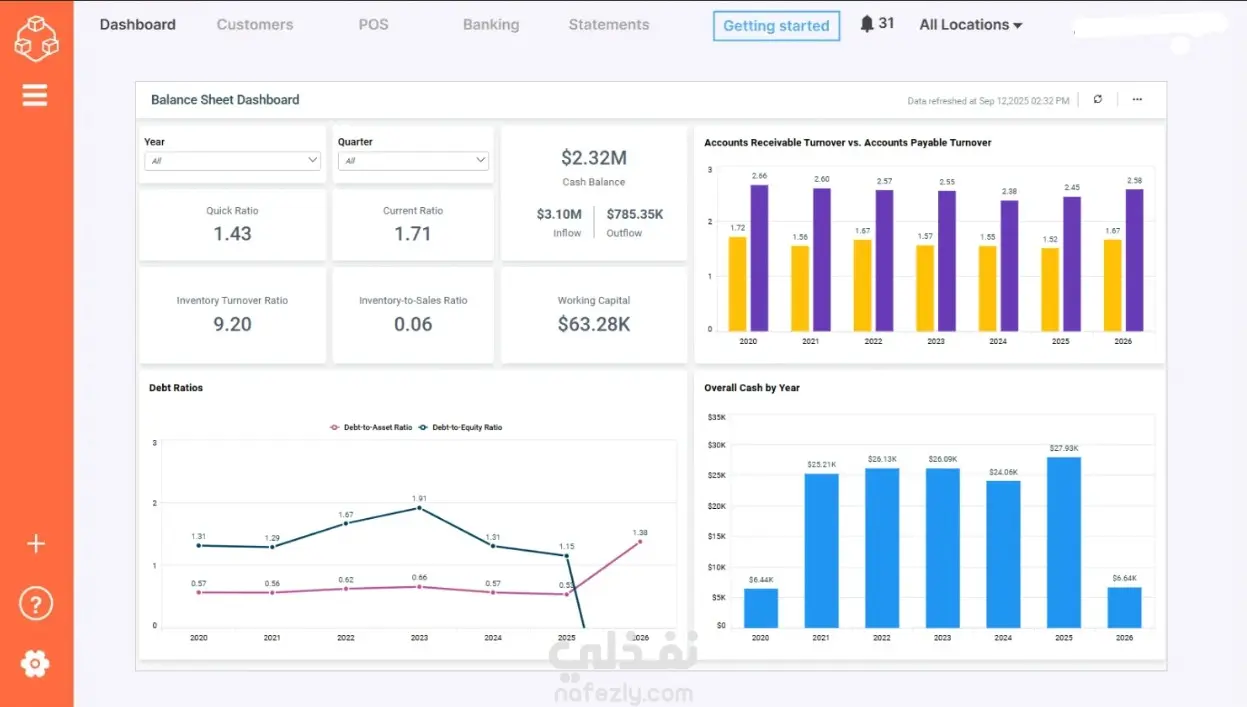Click the Getting started button

[x=776, y=26]
